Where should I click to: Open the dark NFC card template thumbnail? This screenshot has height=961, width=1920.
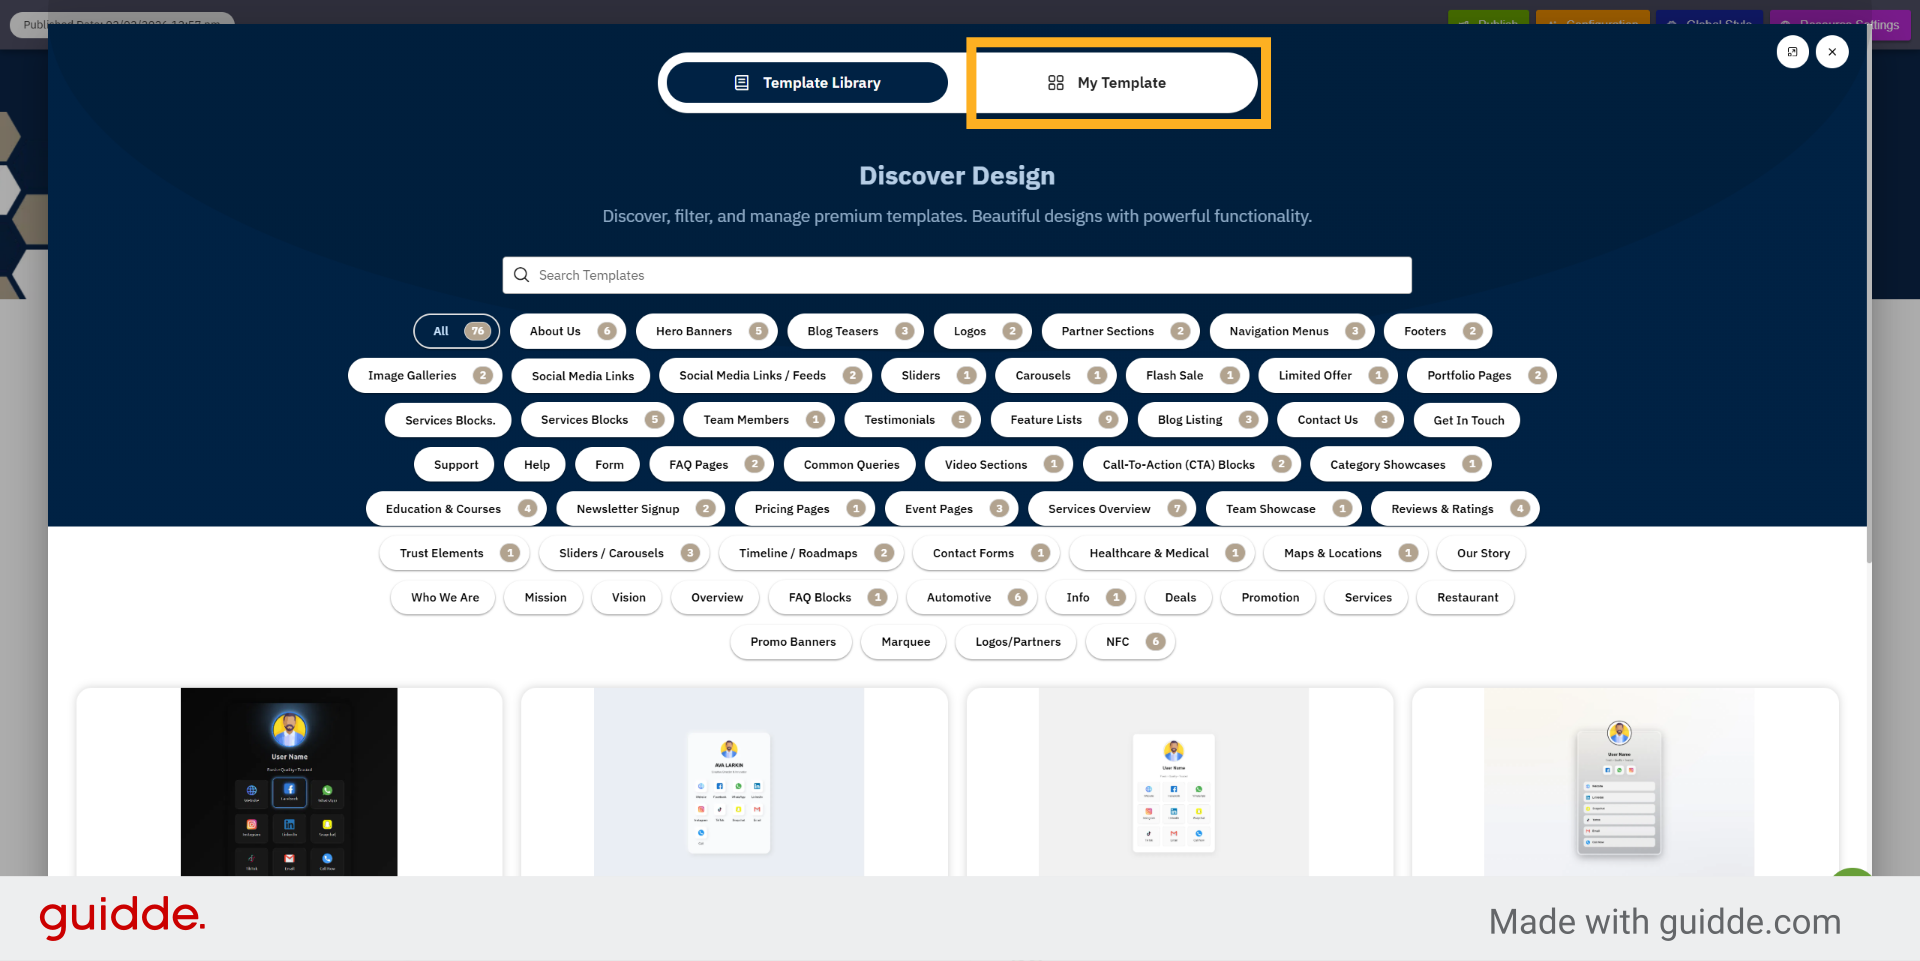click(x=289, y=782)
